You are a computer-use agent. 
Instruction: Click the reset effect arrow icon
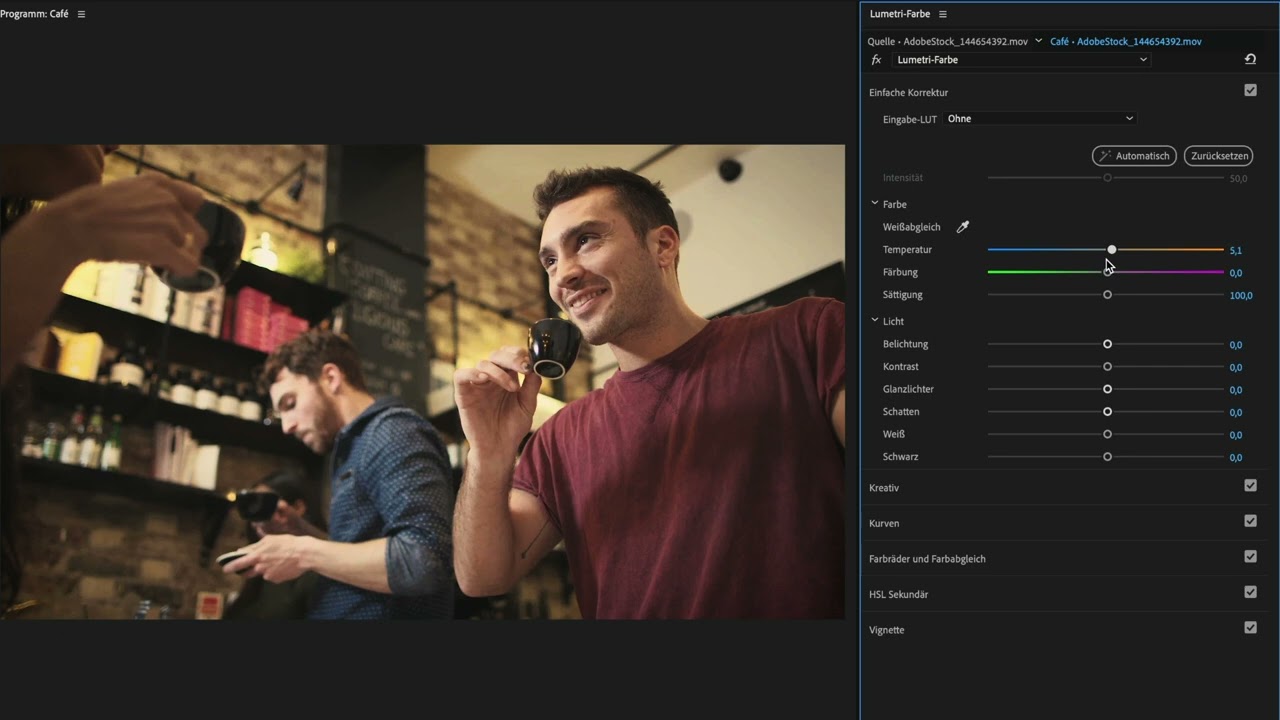(1250, 60)
